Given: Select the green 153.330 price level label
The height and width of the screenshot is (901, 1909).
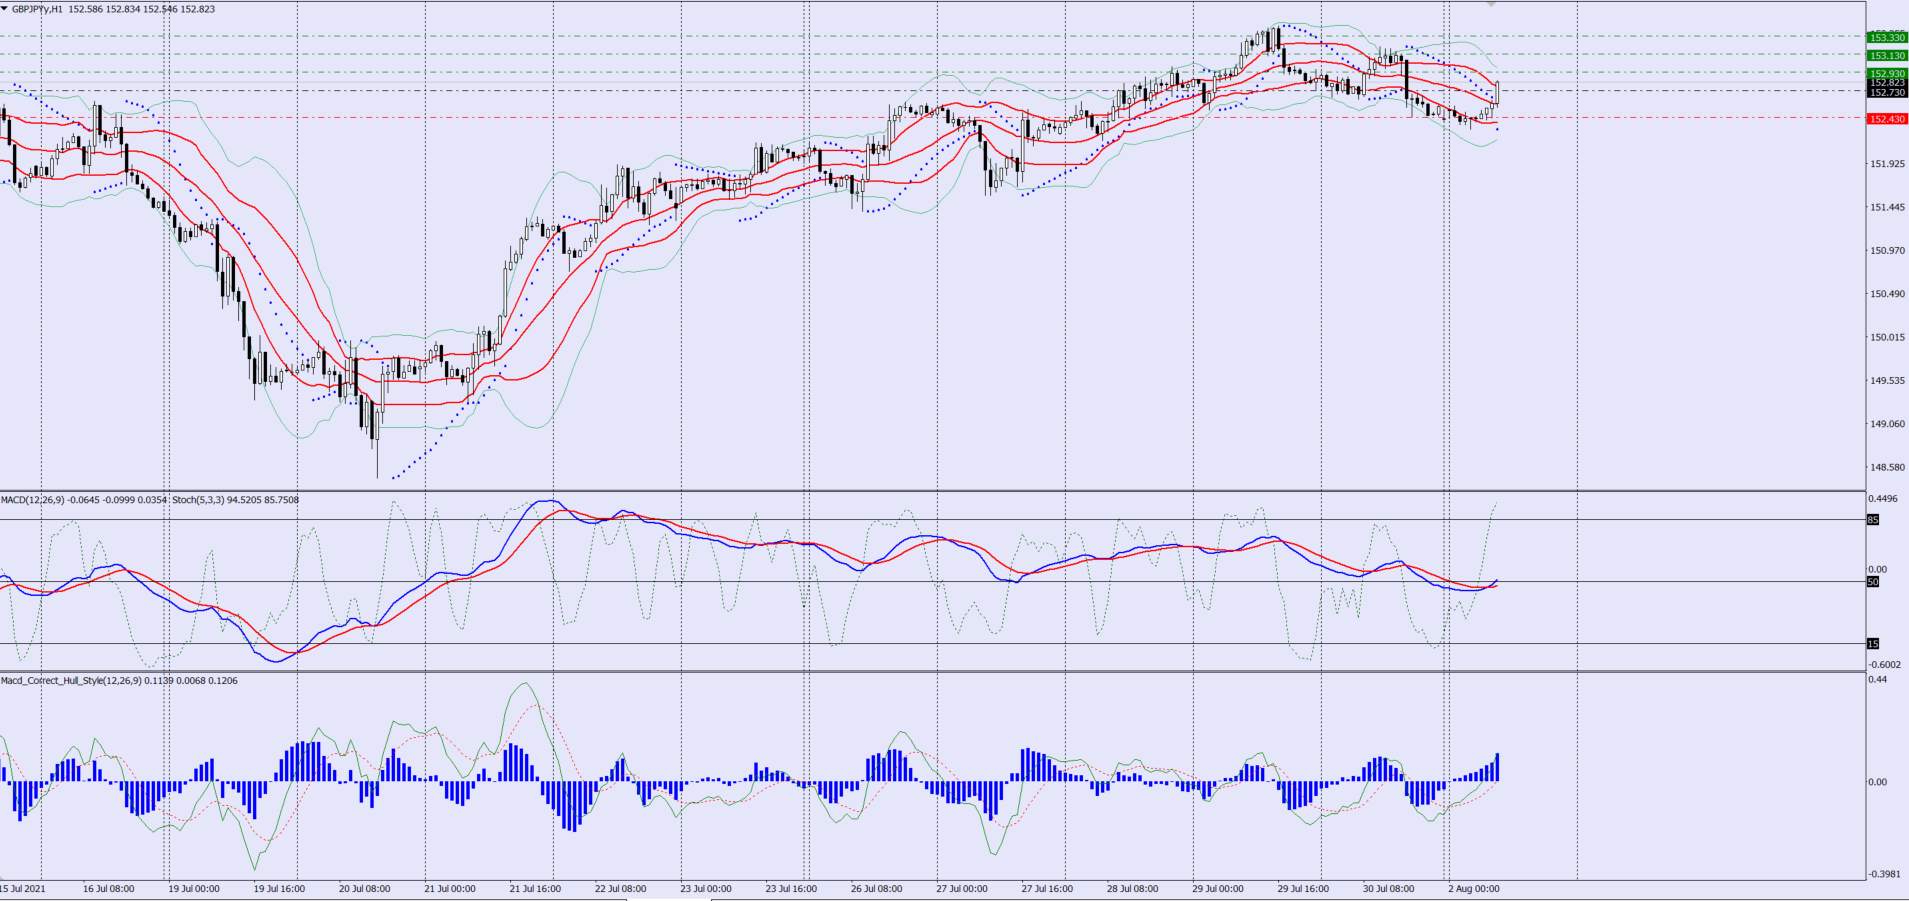Looking at the screenshot, I should click(x=1887, y=38).
